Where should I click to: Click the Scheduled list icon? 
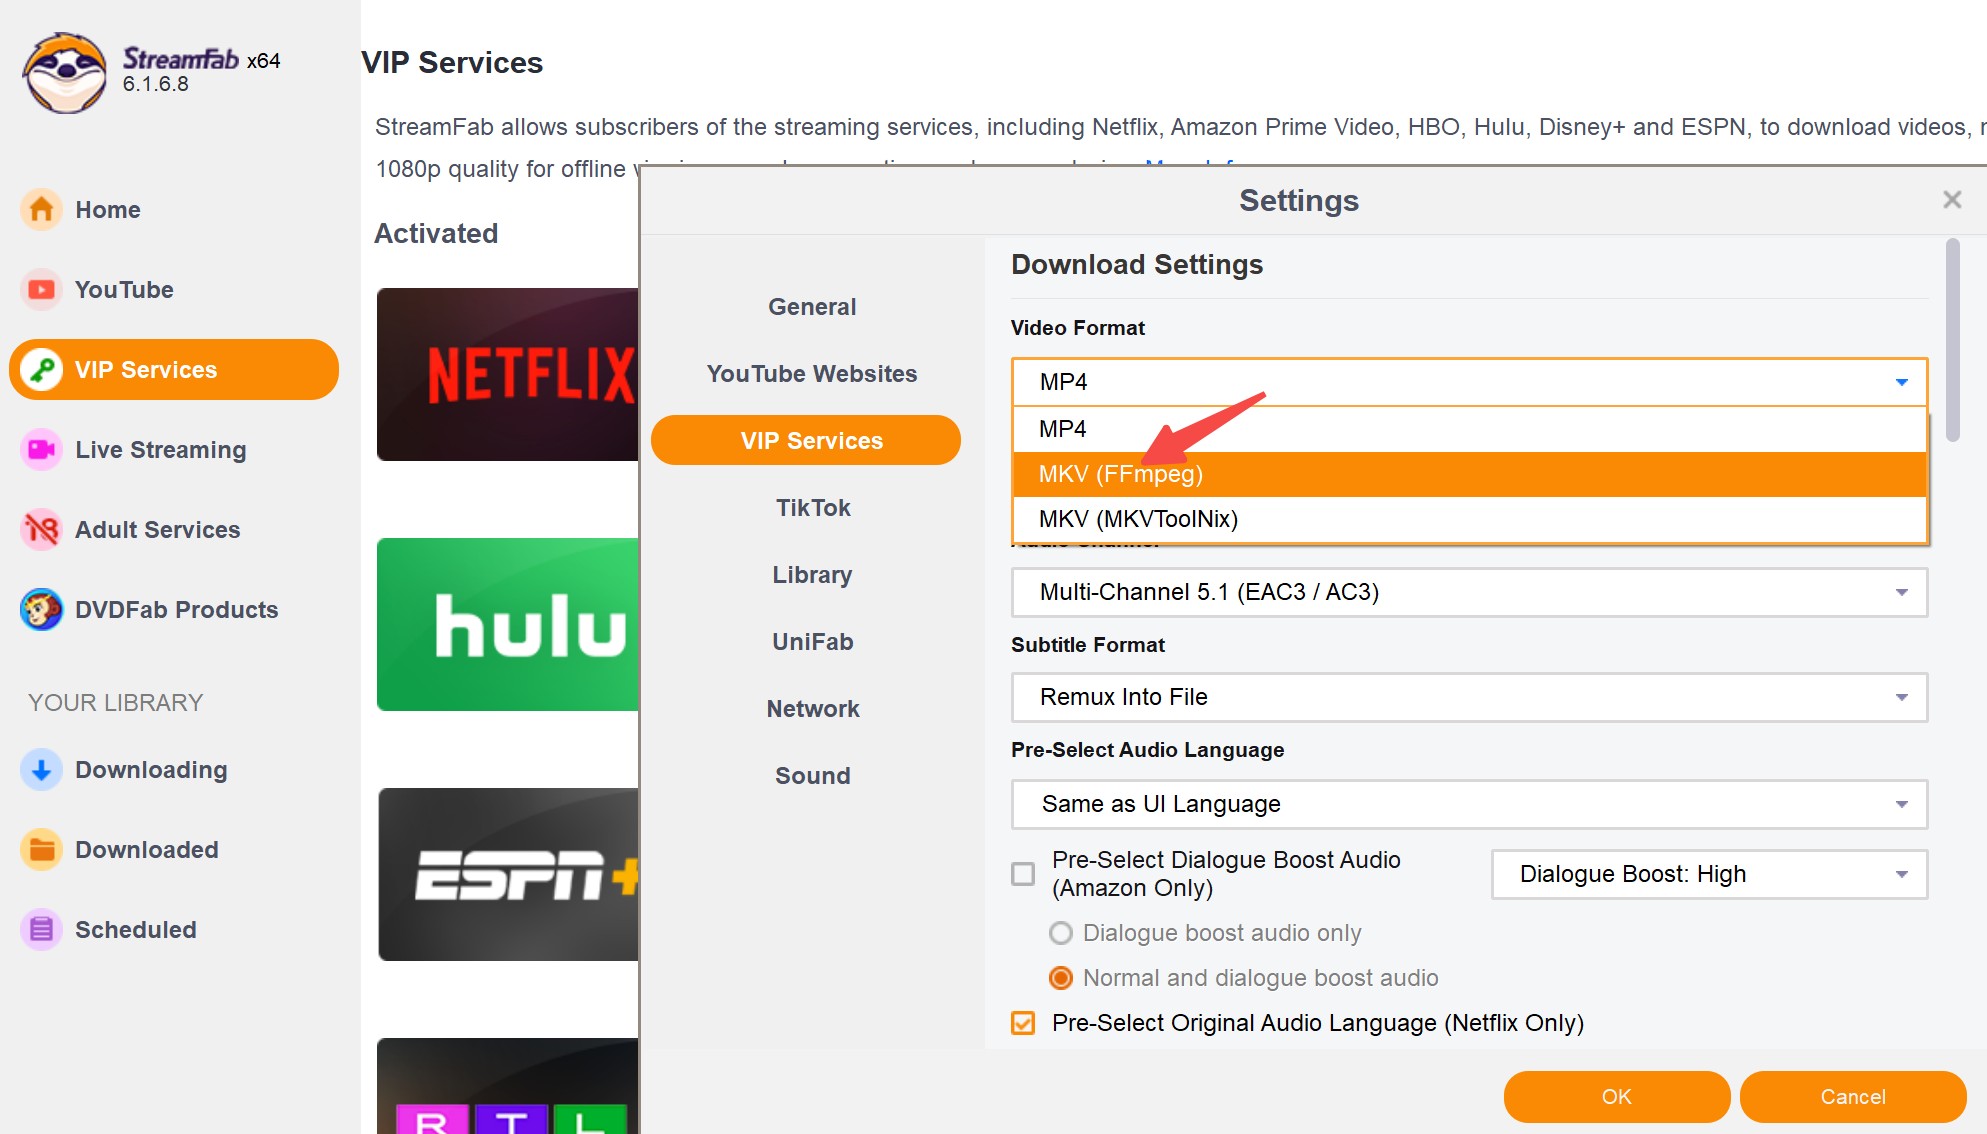(41, 930)
